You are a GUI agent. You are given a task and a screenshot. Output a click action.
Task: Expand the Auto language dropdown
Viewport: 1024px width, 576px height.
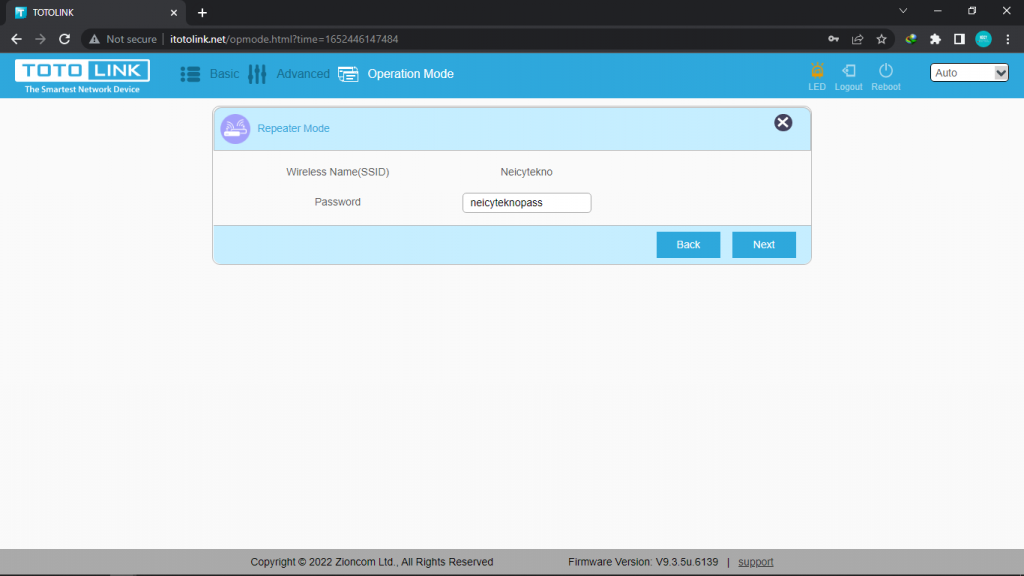(969, 73)
